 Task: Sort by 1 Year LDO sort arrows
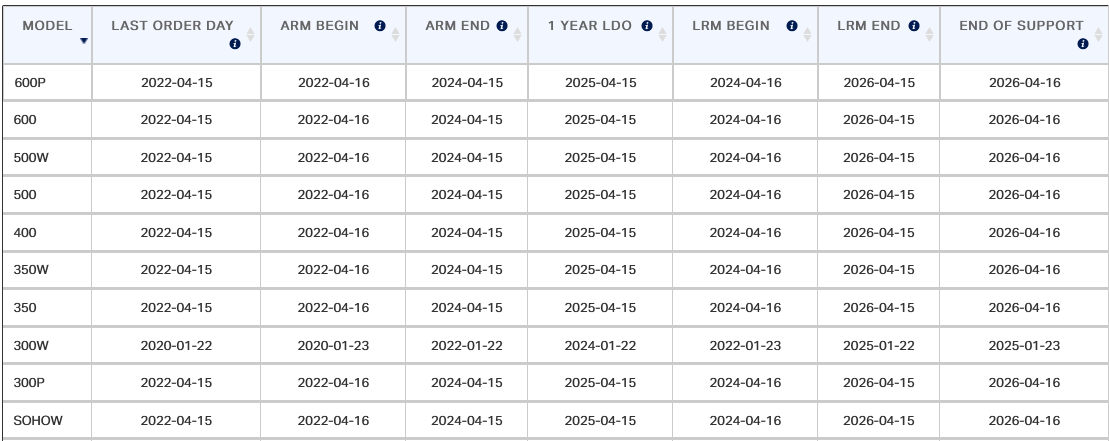[x=662, y=34]
